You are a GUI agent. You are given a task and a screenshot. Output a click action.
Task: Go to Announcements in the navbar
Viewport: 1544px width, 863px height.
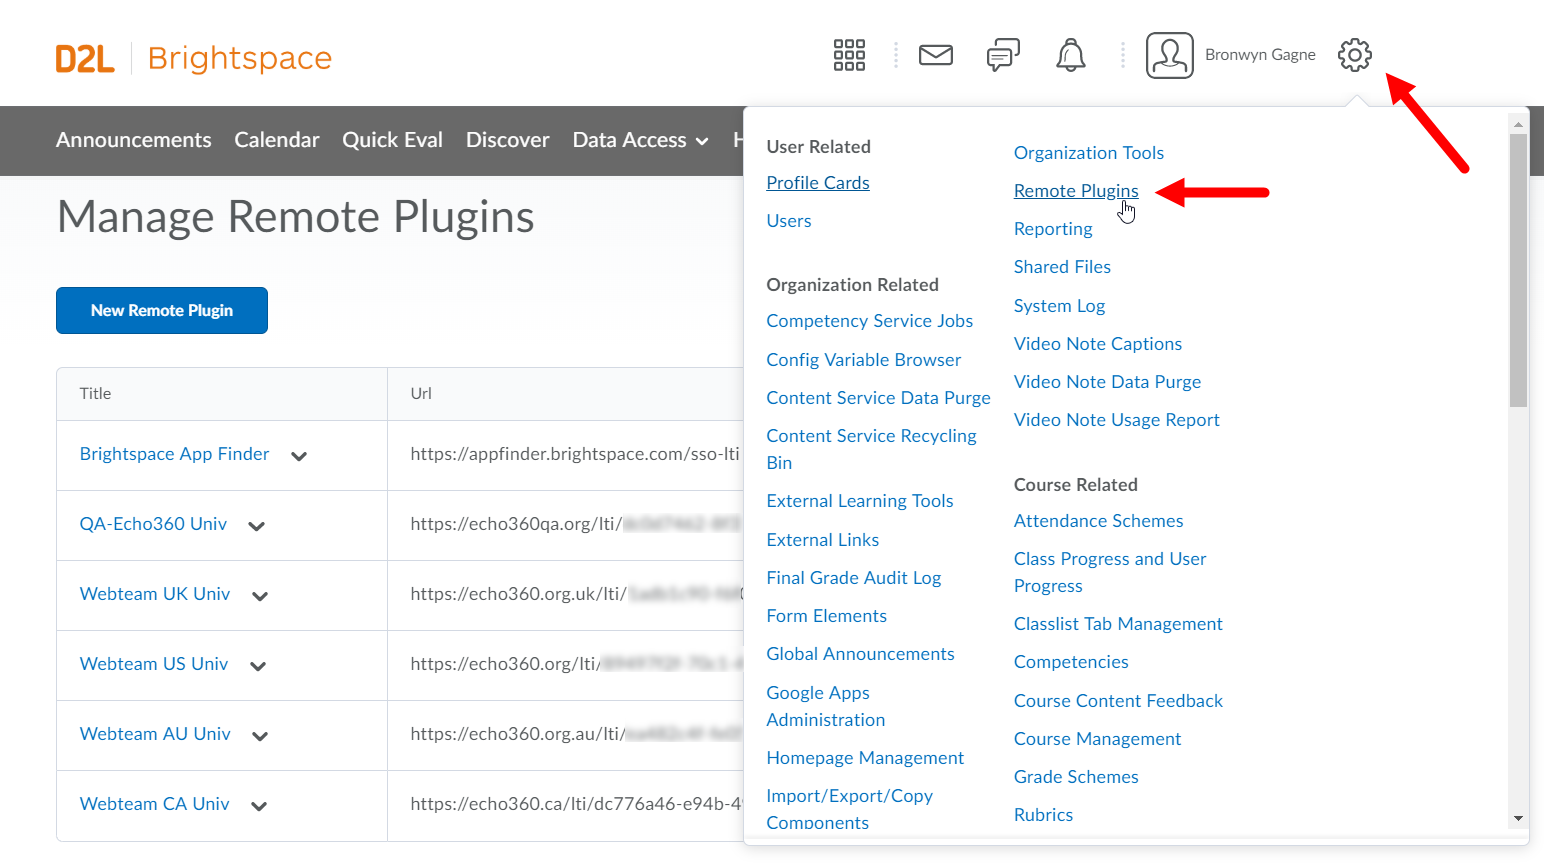click(x=134, y=140)
